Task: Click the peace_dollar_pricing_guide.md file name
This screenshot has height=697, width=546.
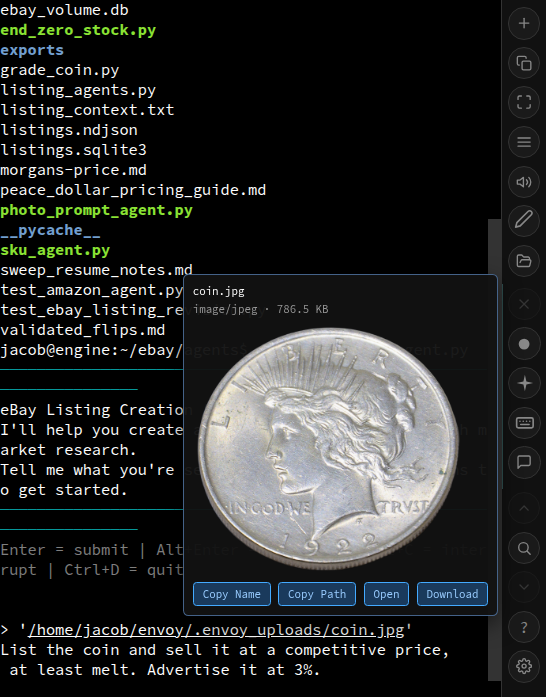Action: pos(133,190)
